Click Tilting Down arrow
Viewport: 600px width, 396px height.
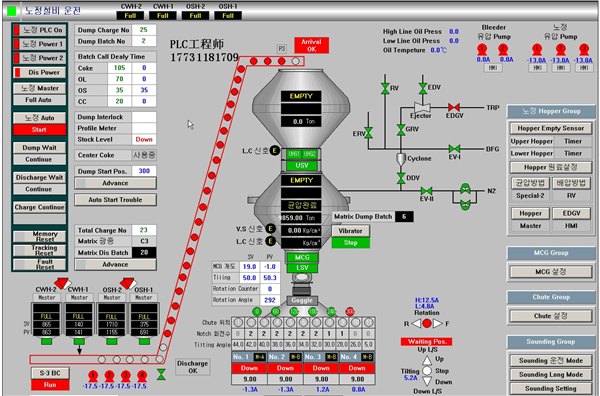click(427, 381)
